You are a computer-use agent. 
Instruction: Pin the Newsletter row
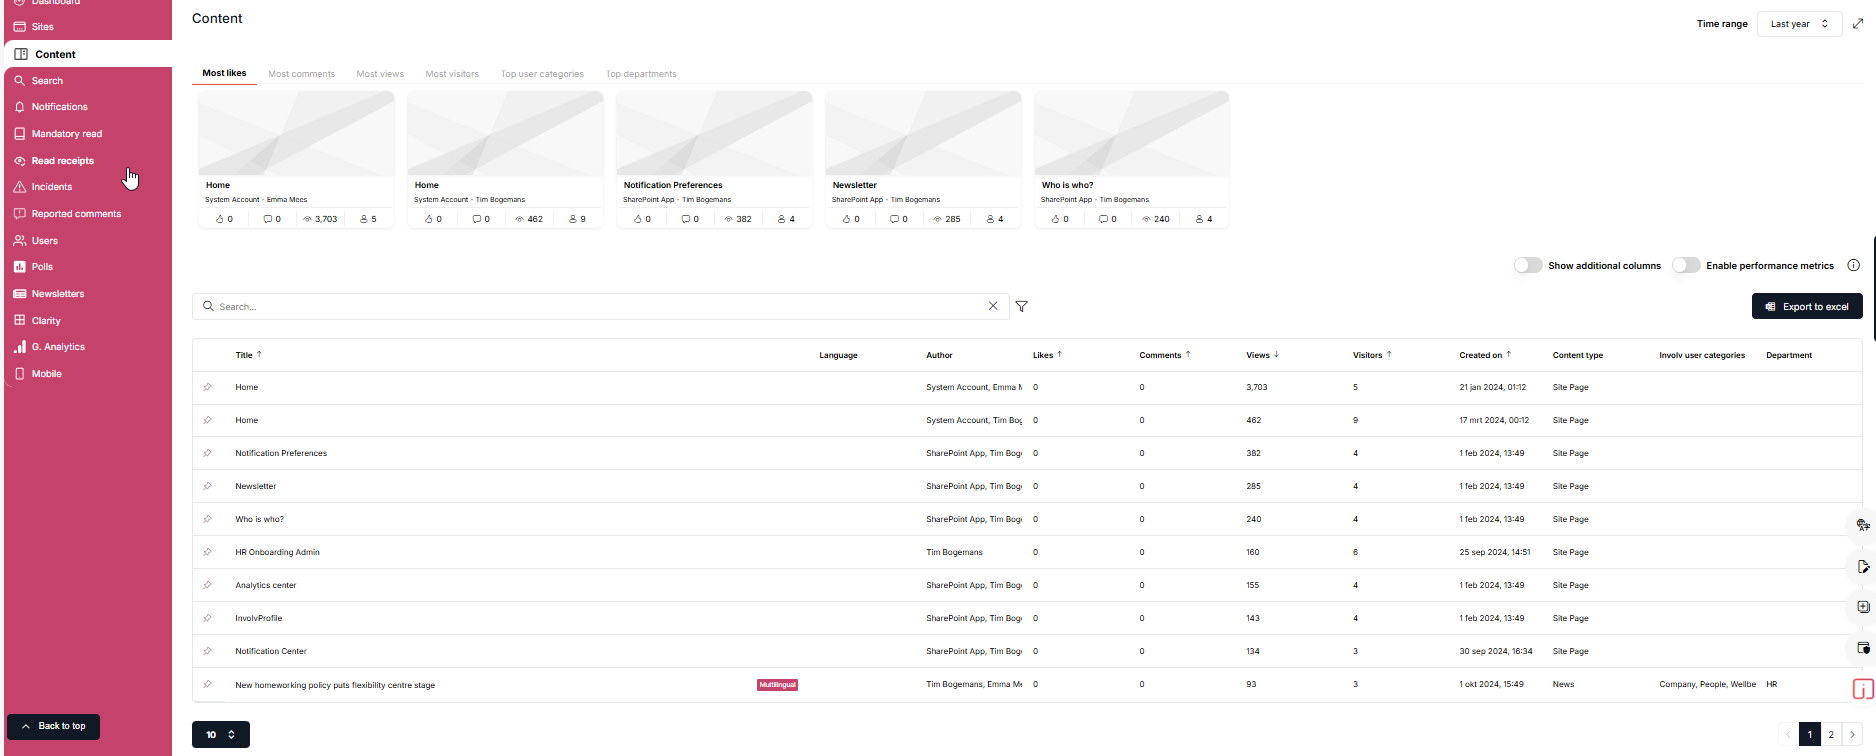[x=207, y=486]
